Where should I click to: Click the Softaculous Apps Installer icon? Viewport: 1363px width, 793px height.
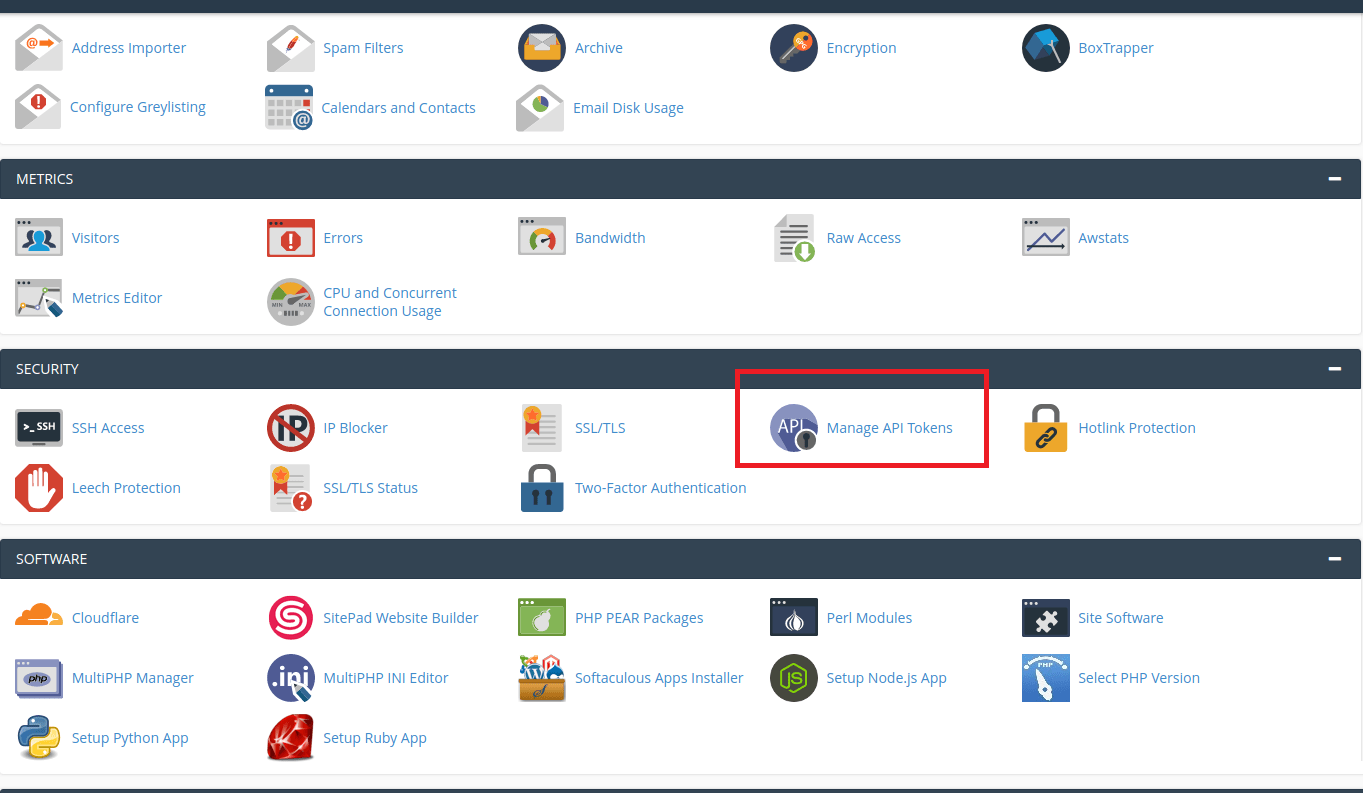(542, 678)
